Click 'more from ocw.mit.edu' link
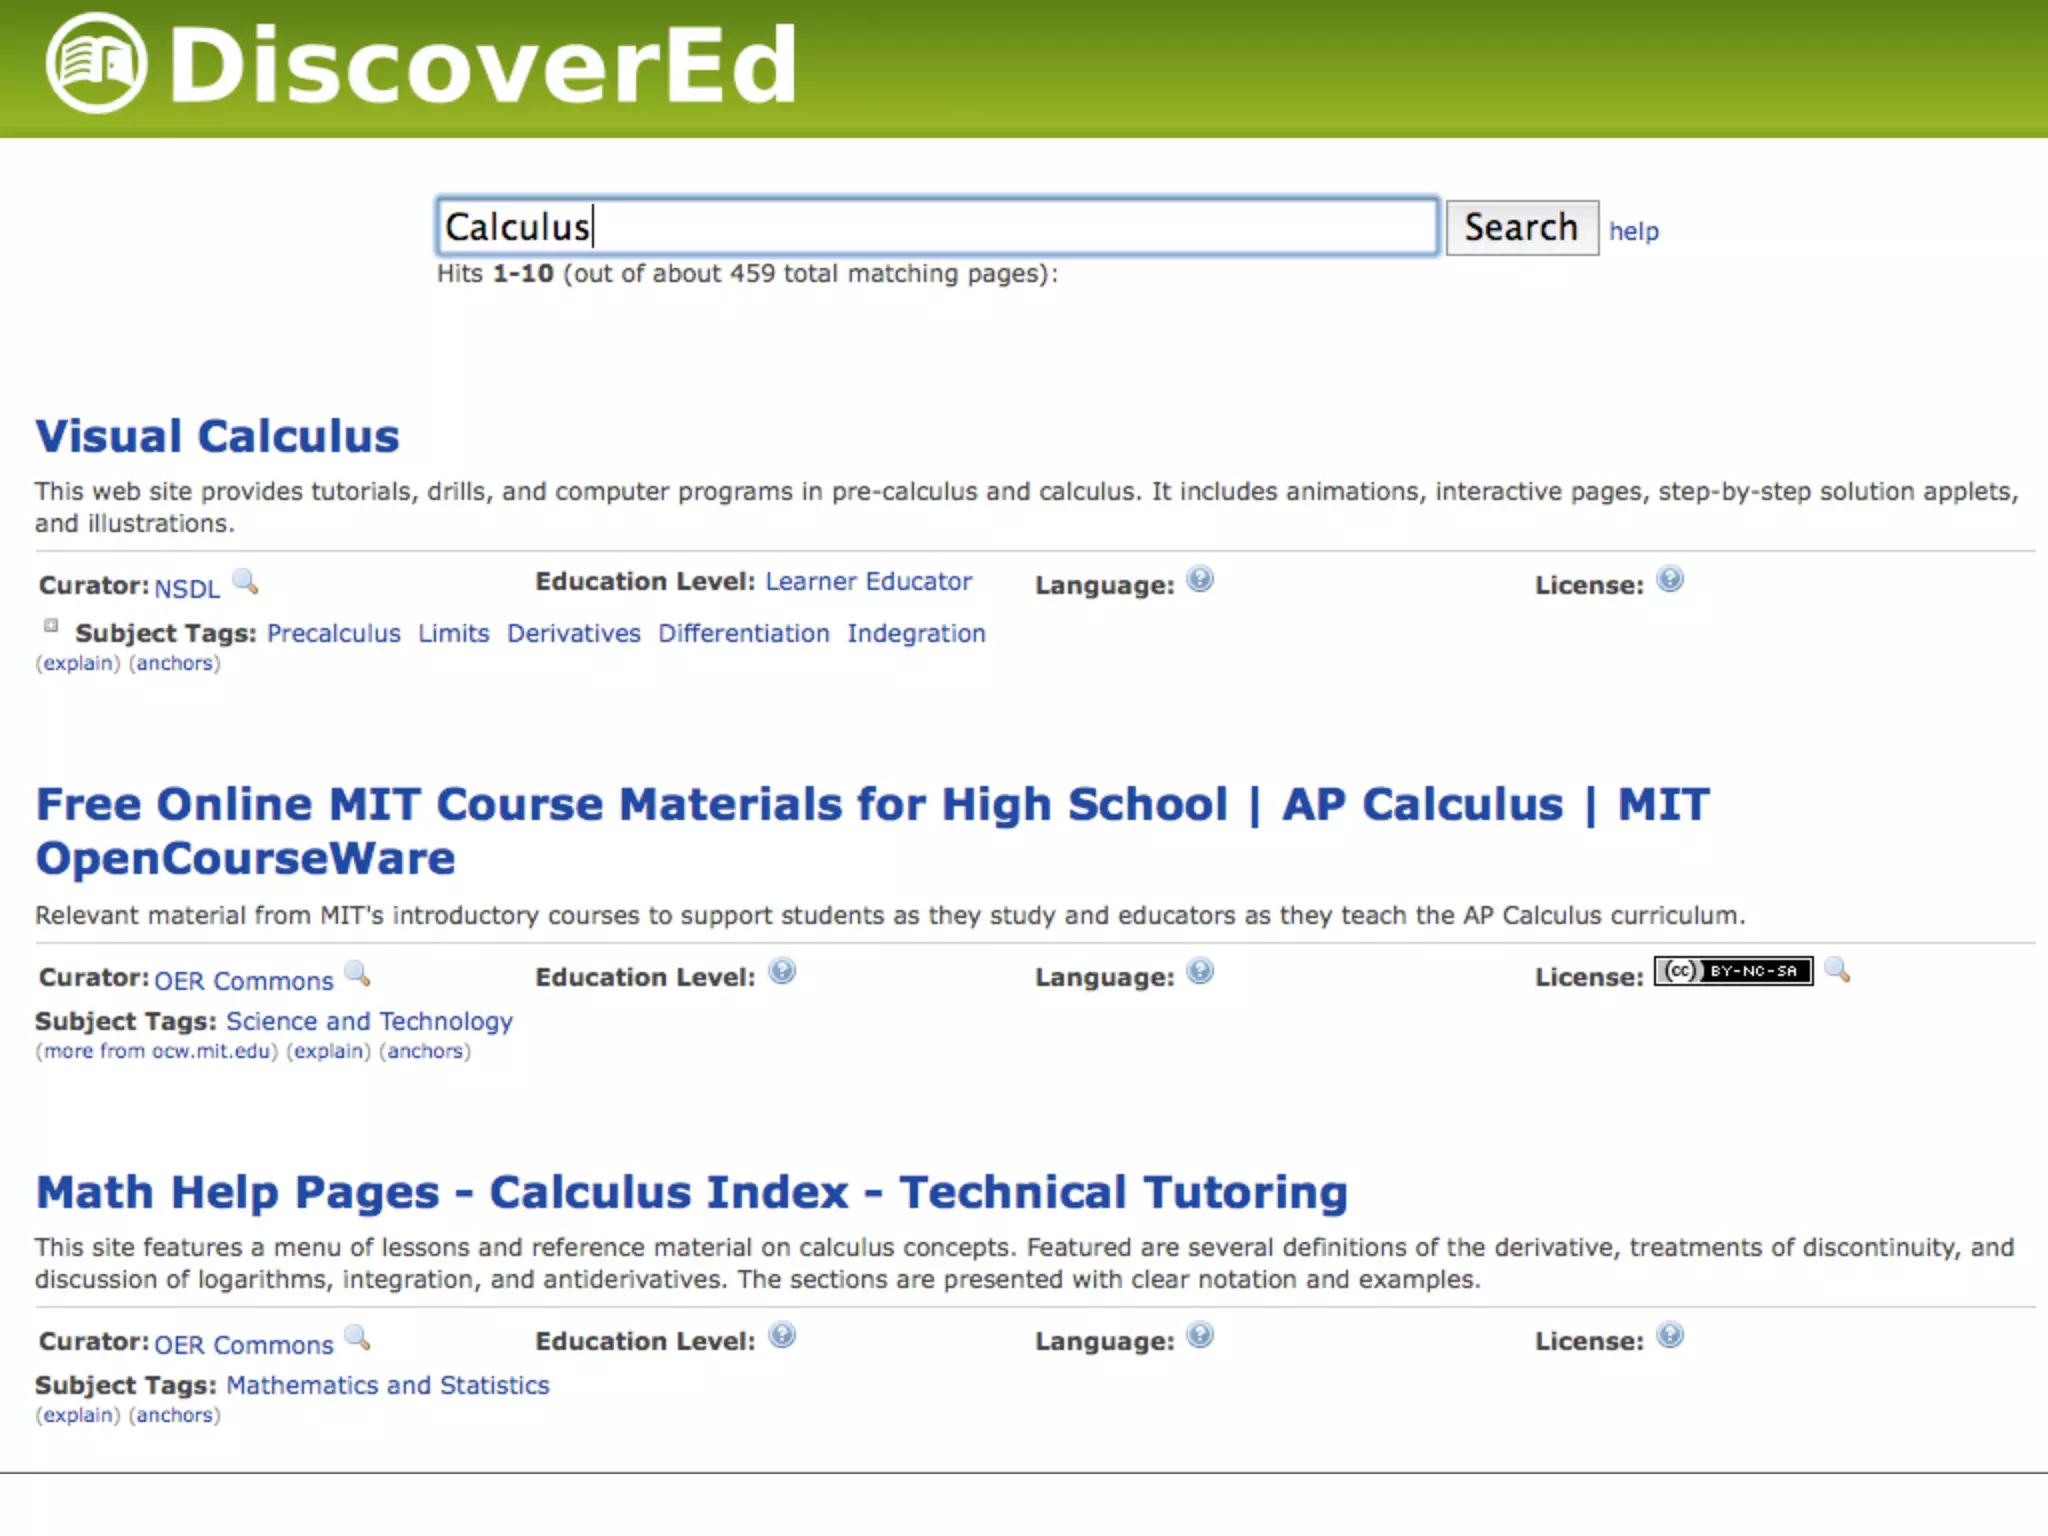Image resolution: width=2048 pixels, height=1536 pixels. (157, 1052)
